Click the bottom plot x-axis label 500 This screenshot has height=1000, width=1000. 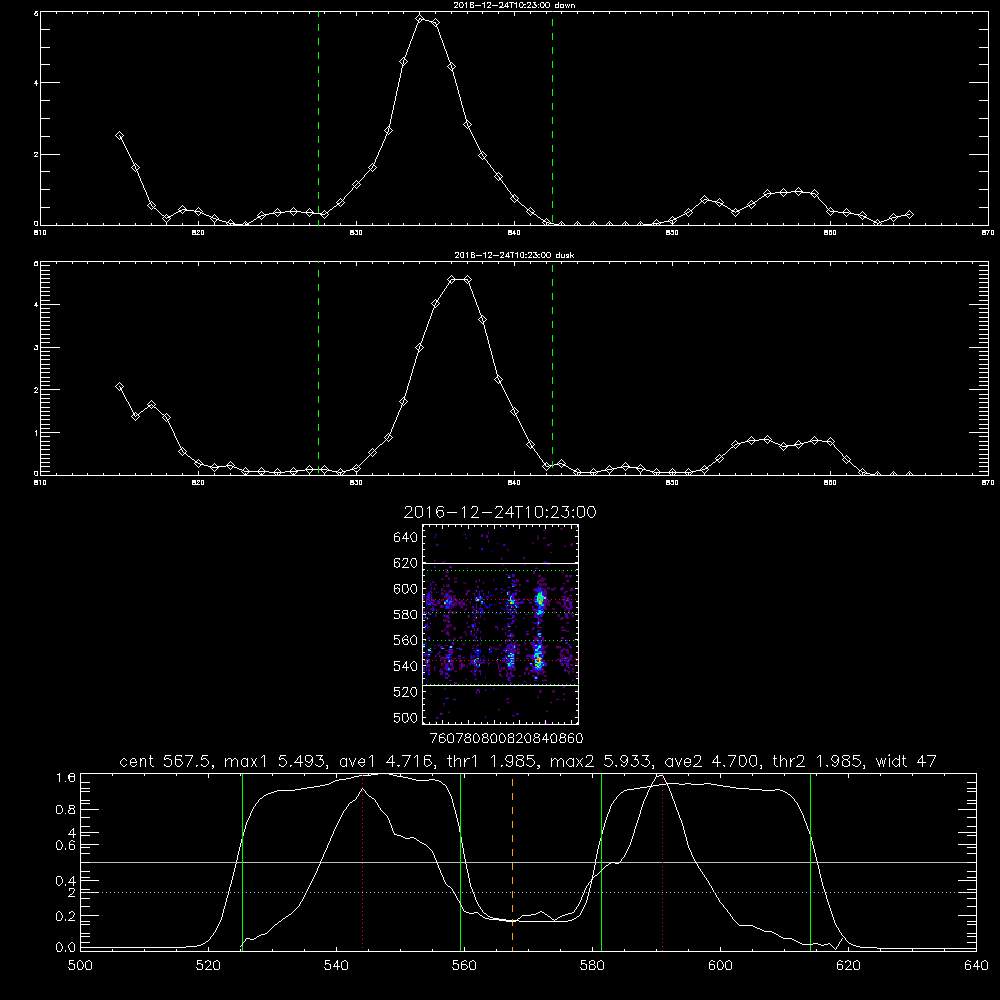point(80,966)
